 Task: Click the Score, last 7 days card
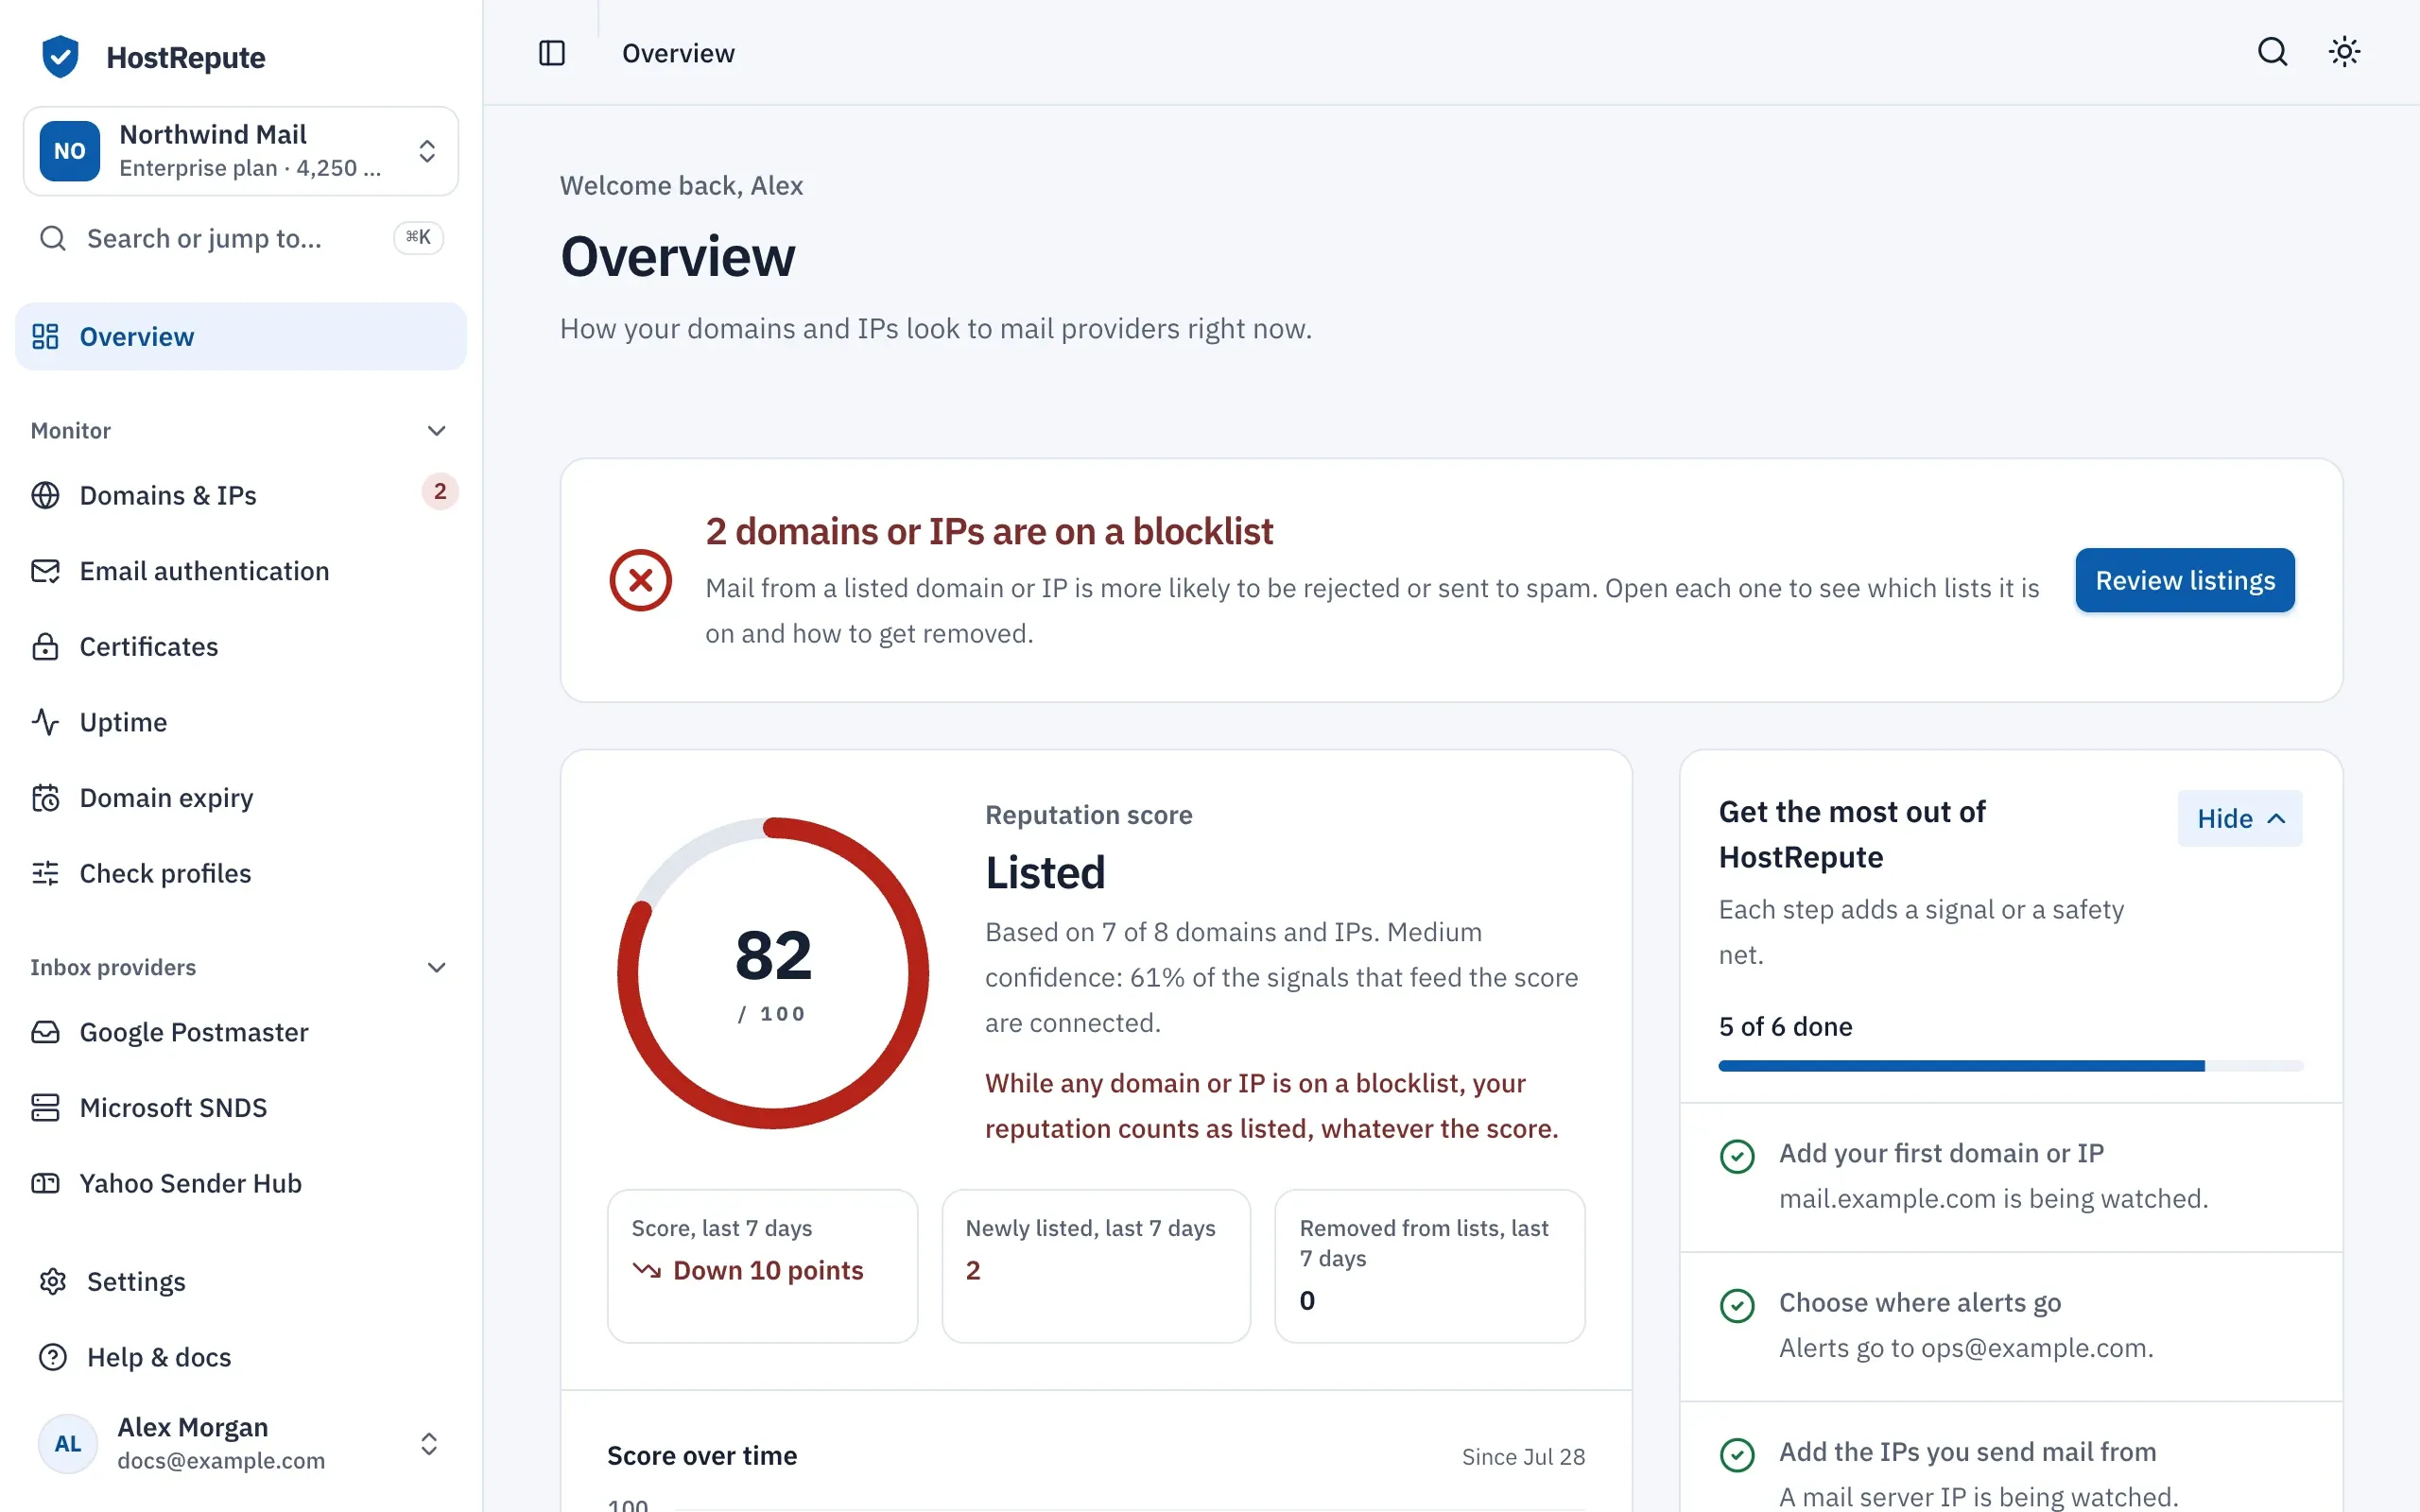pyautogui.click(x=762, y=1266)
